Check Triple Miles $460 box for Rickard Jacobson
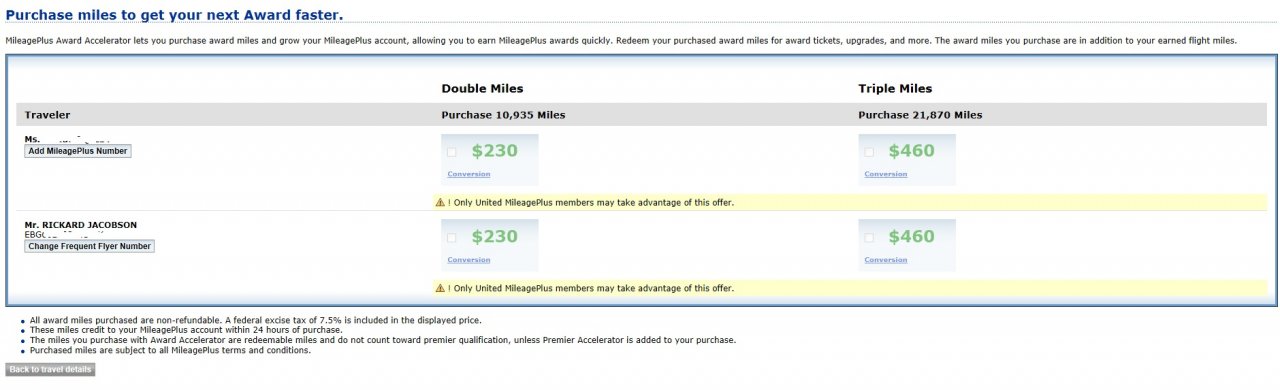Viewport: 1280px width, 390px height. 869,238
